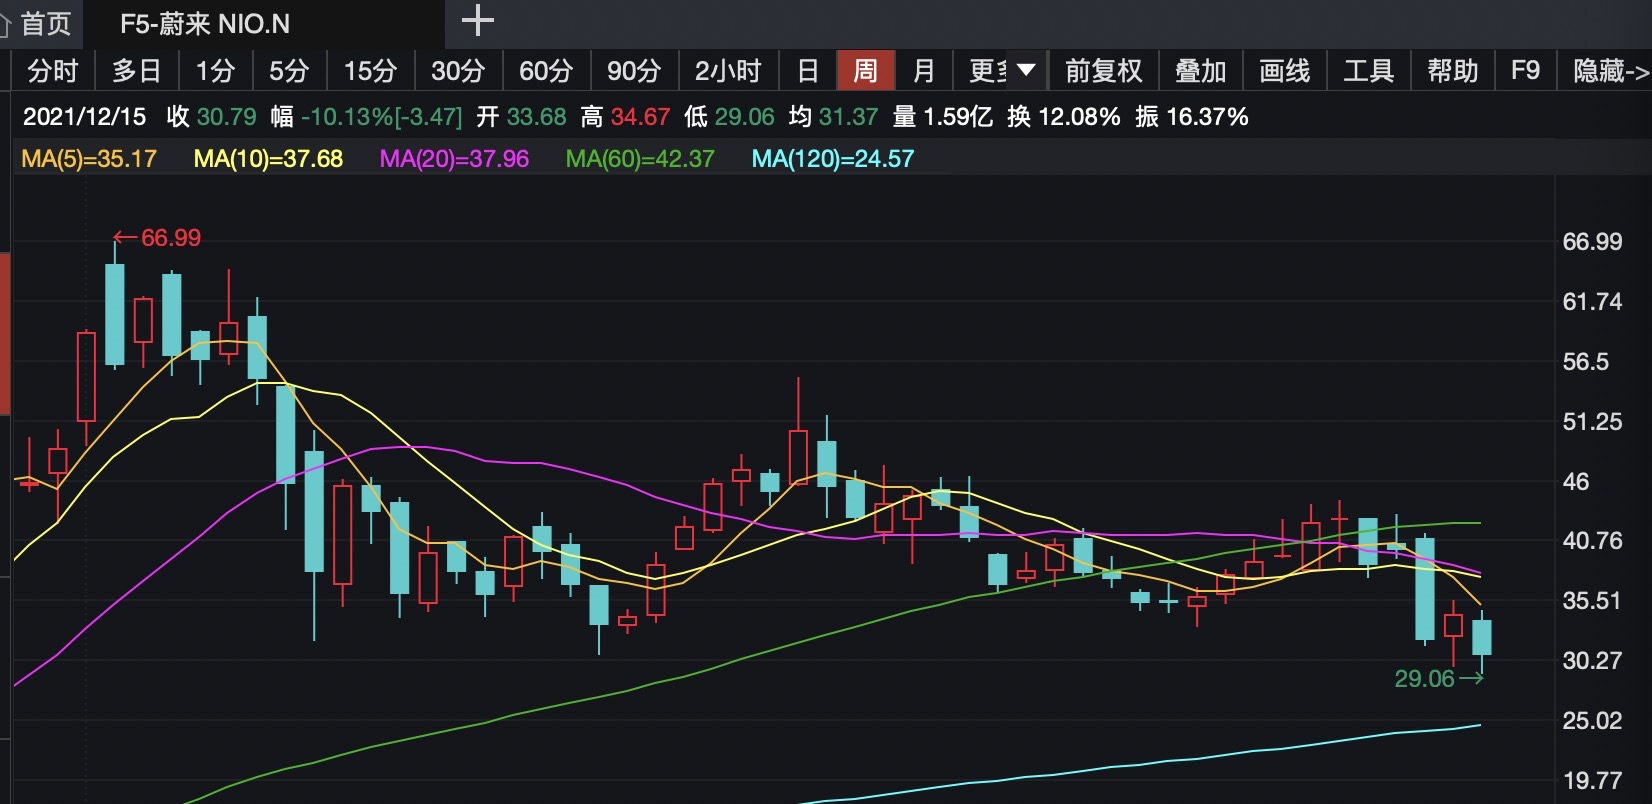The image size is (1652, 804).
Task: Click the 46 price axis label
Action: click(1576, 482)
